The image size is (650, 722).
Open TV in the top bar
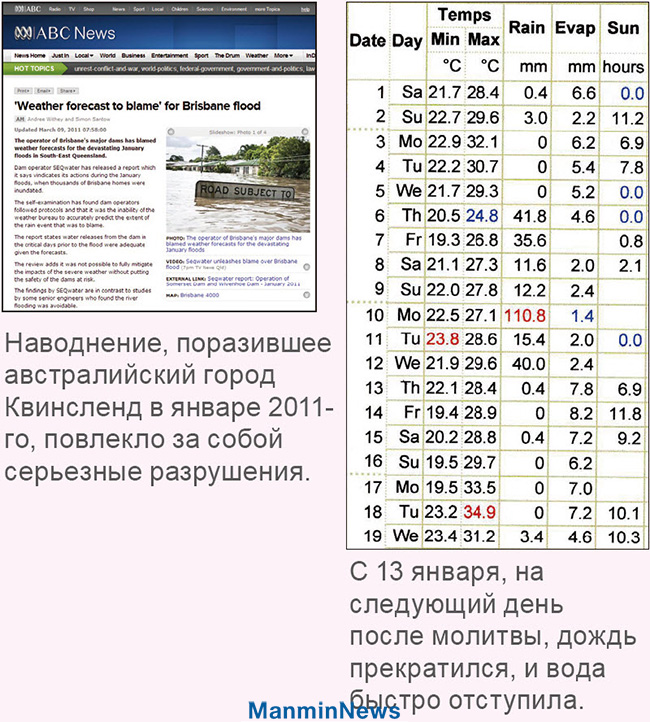click(x=72, y=9)
